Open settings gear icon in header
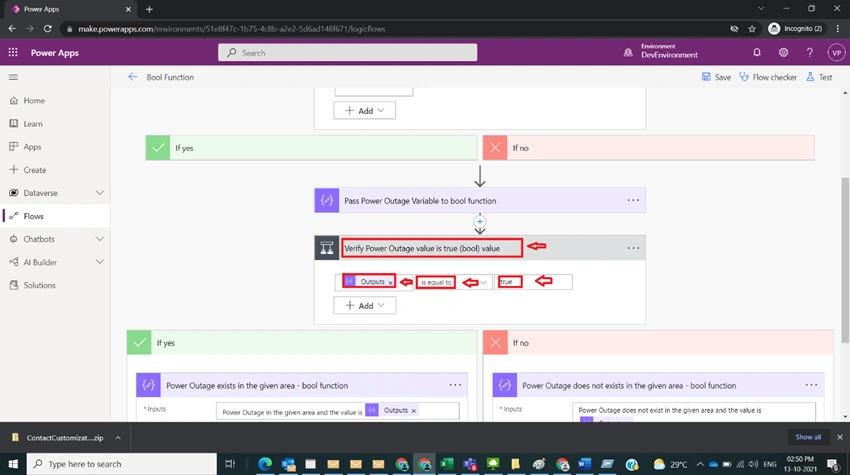Image resolution: width=850 pixels, height=475 pixels. tap(783, 53)
